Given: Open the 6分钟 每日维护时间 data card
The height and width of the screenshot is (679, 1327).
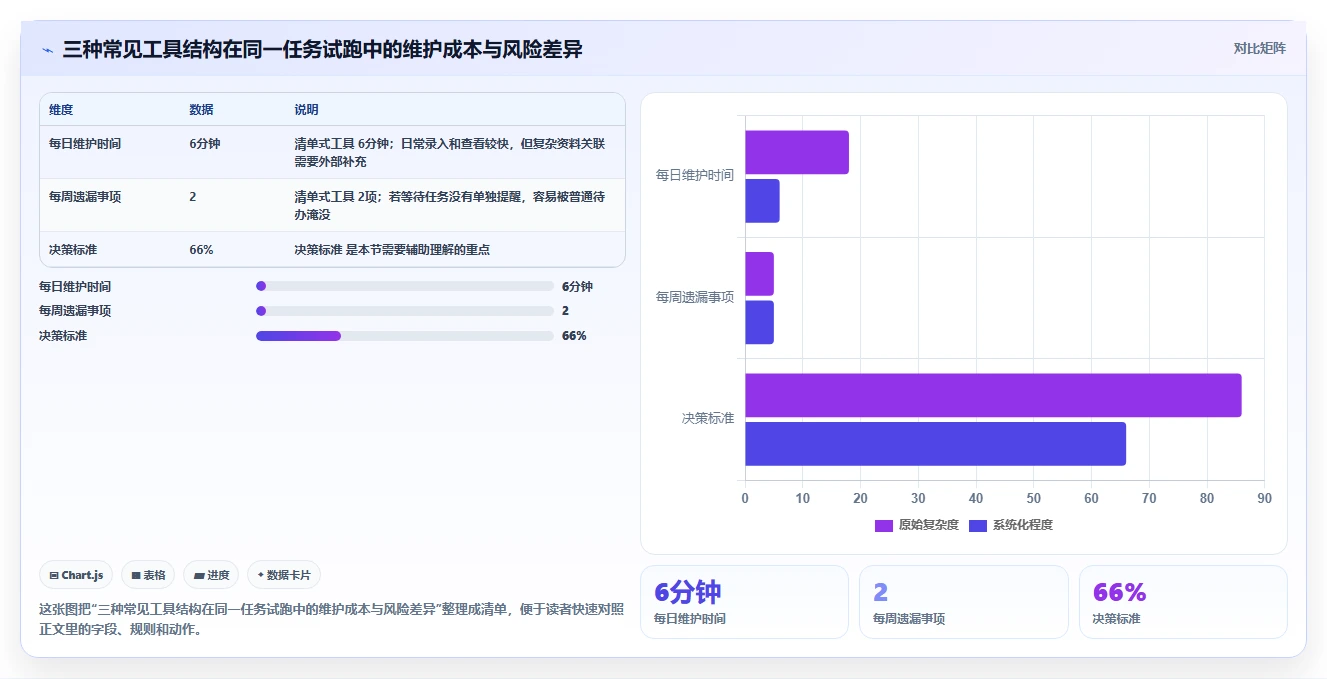Looking at the screenshot, I should pos(744,602).
